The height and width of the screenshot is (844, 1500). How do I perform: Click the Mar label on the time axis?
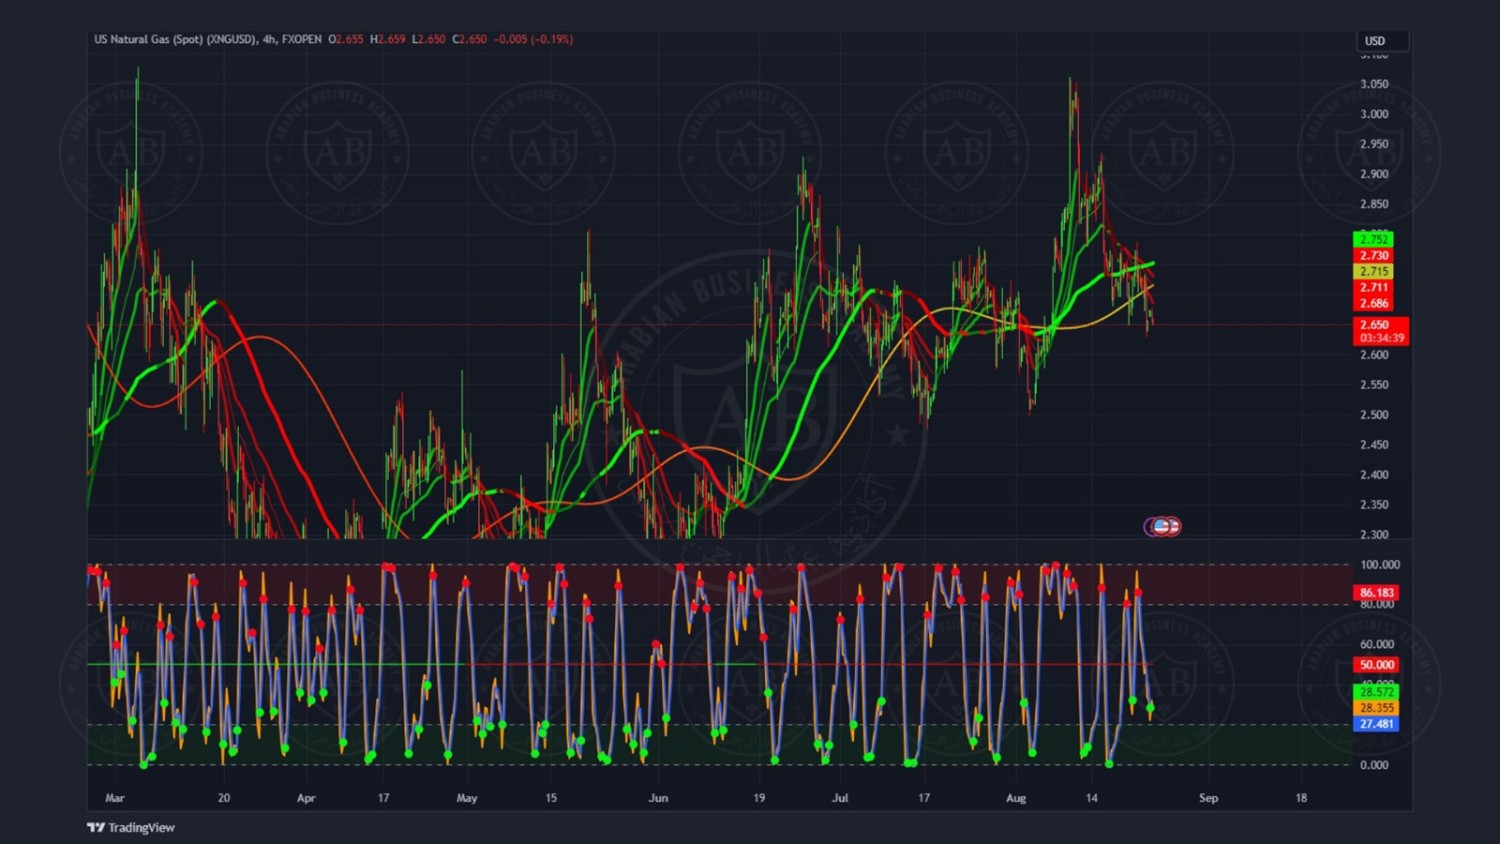(115, 798)
